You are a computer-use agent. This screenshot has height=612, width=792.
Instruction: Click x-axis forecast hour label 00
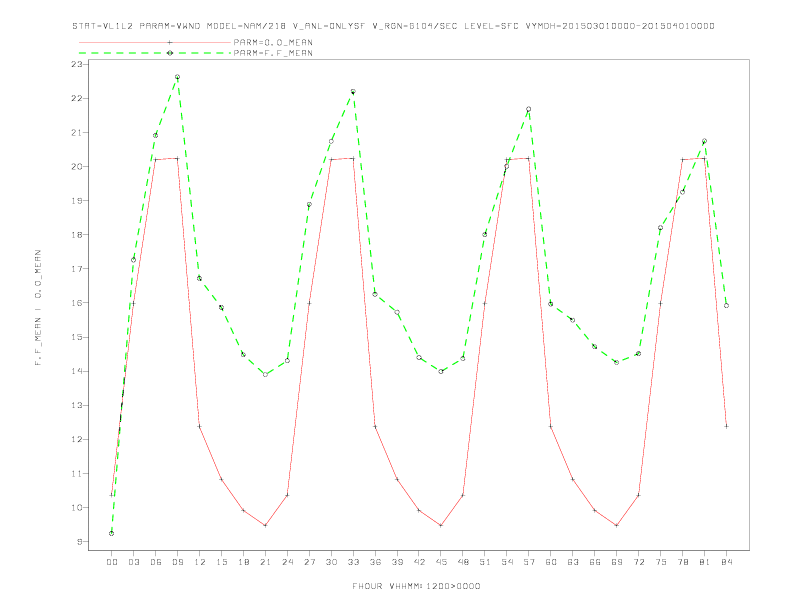click(x=112, y=562)
